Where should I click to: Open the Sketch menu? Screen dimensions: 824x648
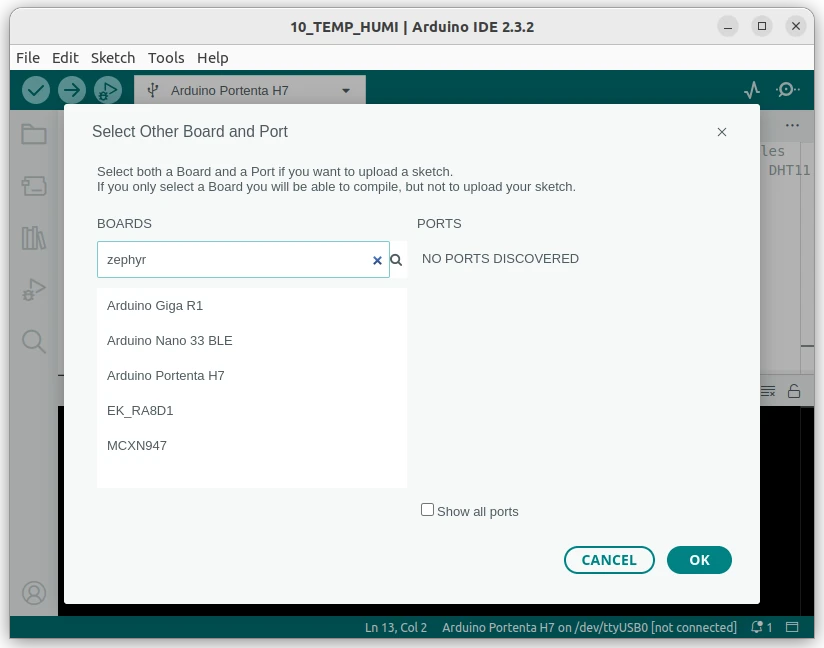(x=113, y=58)
